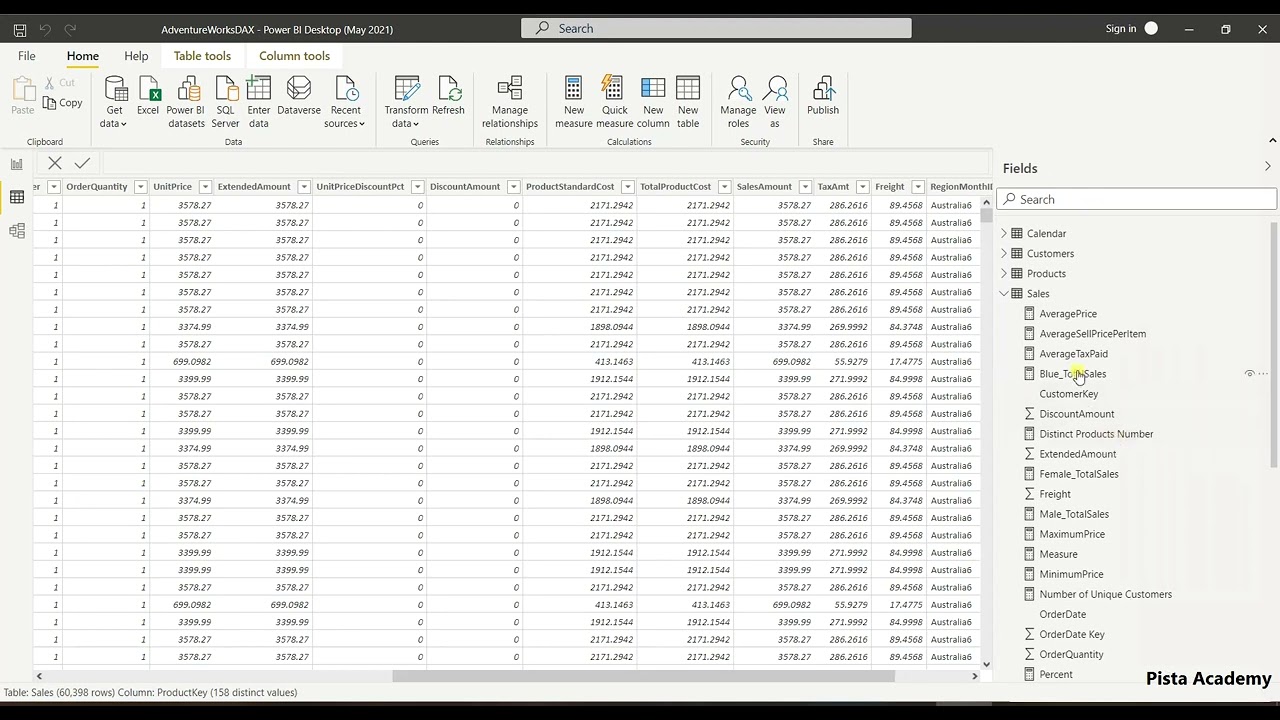
Task: Click Sign in
Action: point(1121,29)
